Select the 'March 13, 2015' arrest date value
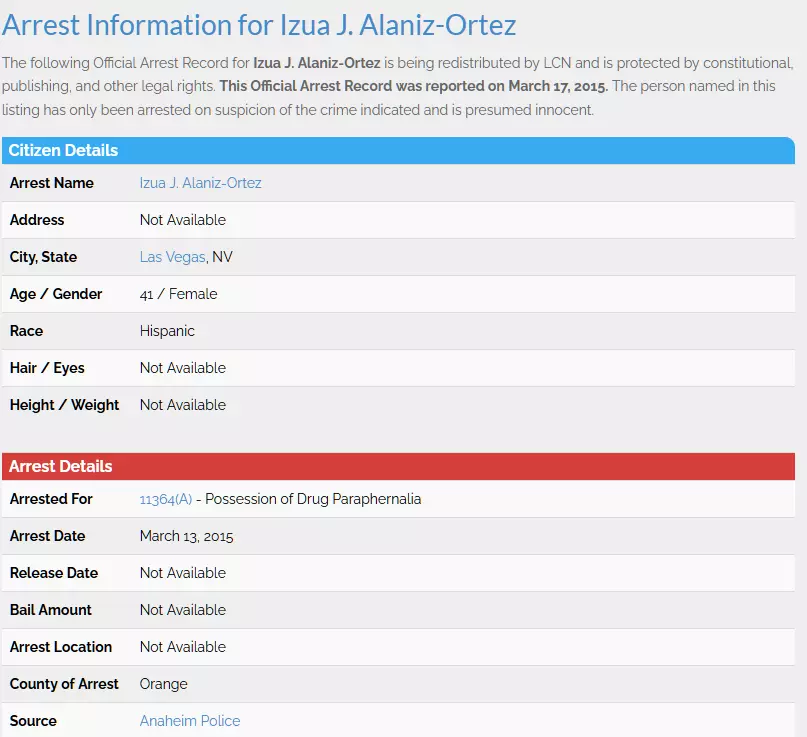807x737 pixels. (x=186, y=536)
